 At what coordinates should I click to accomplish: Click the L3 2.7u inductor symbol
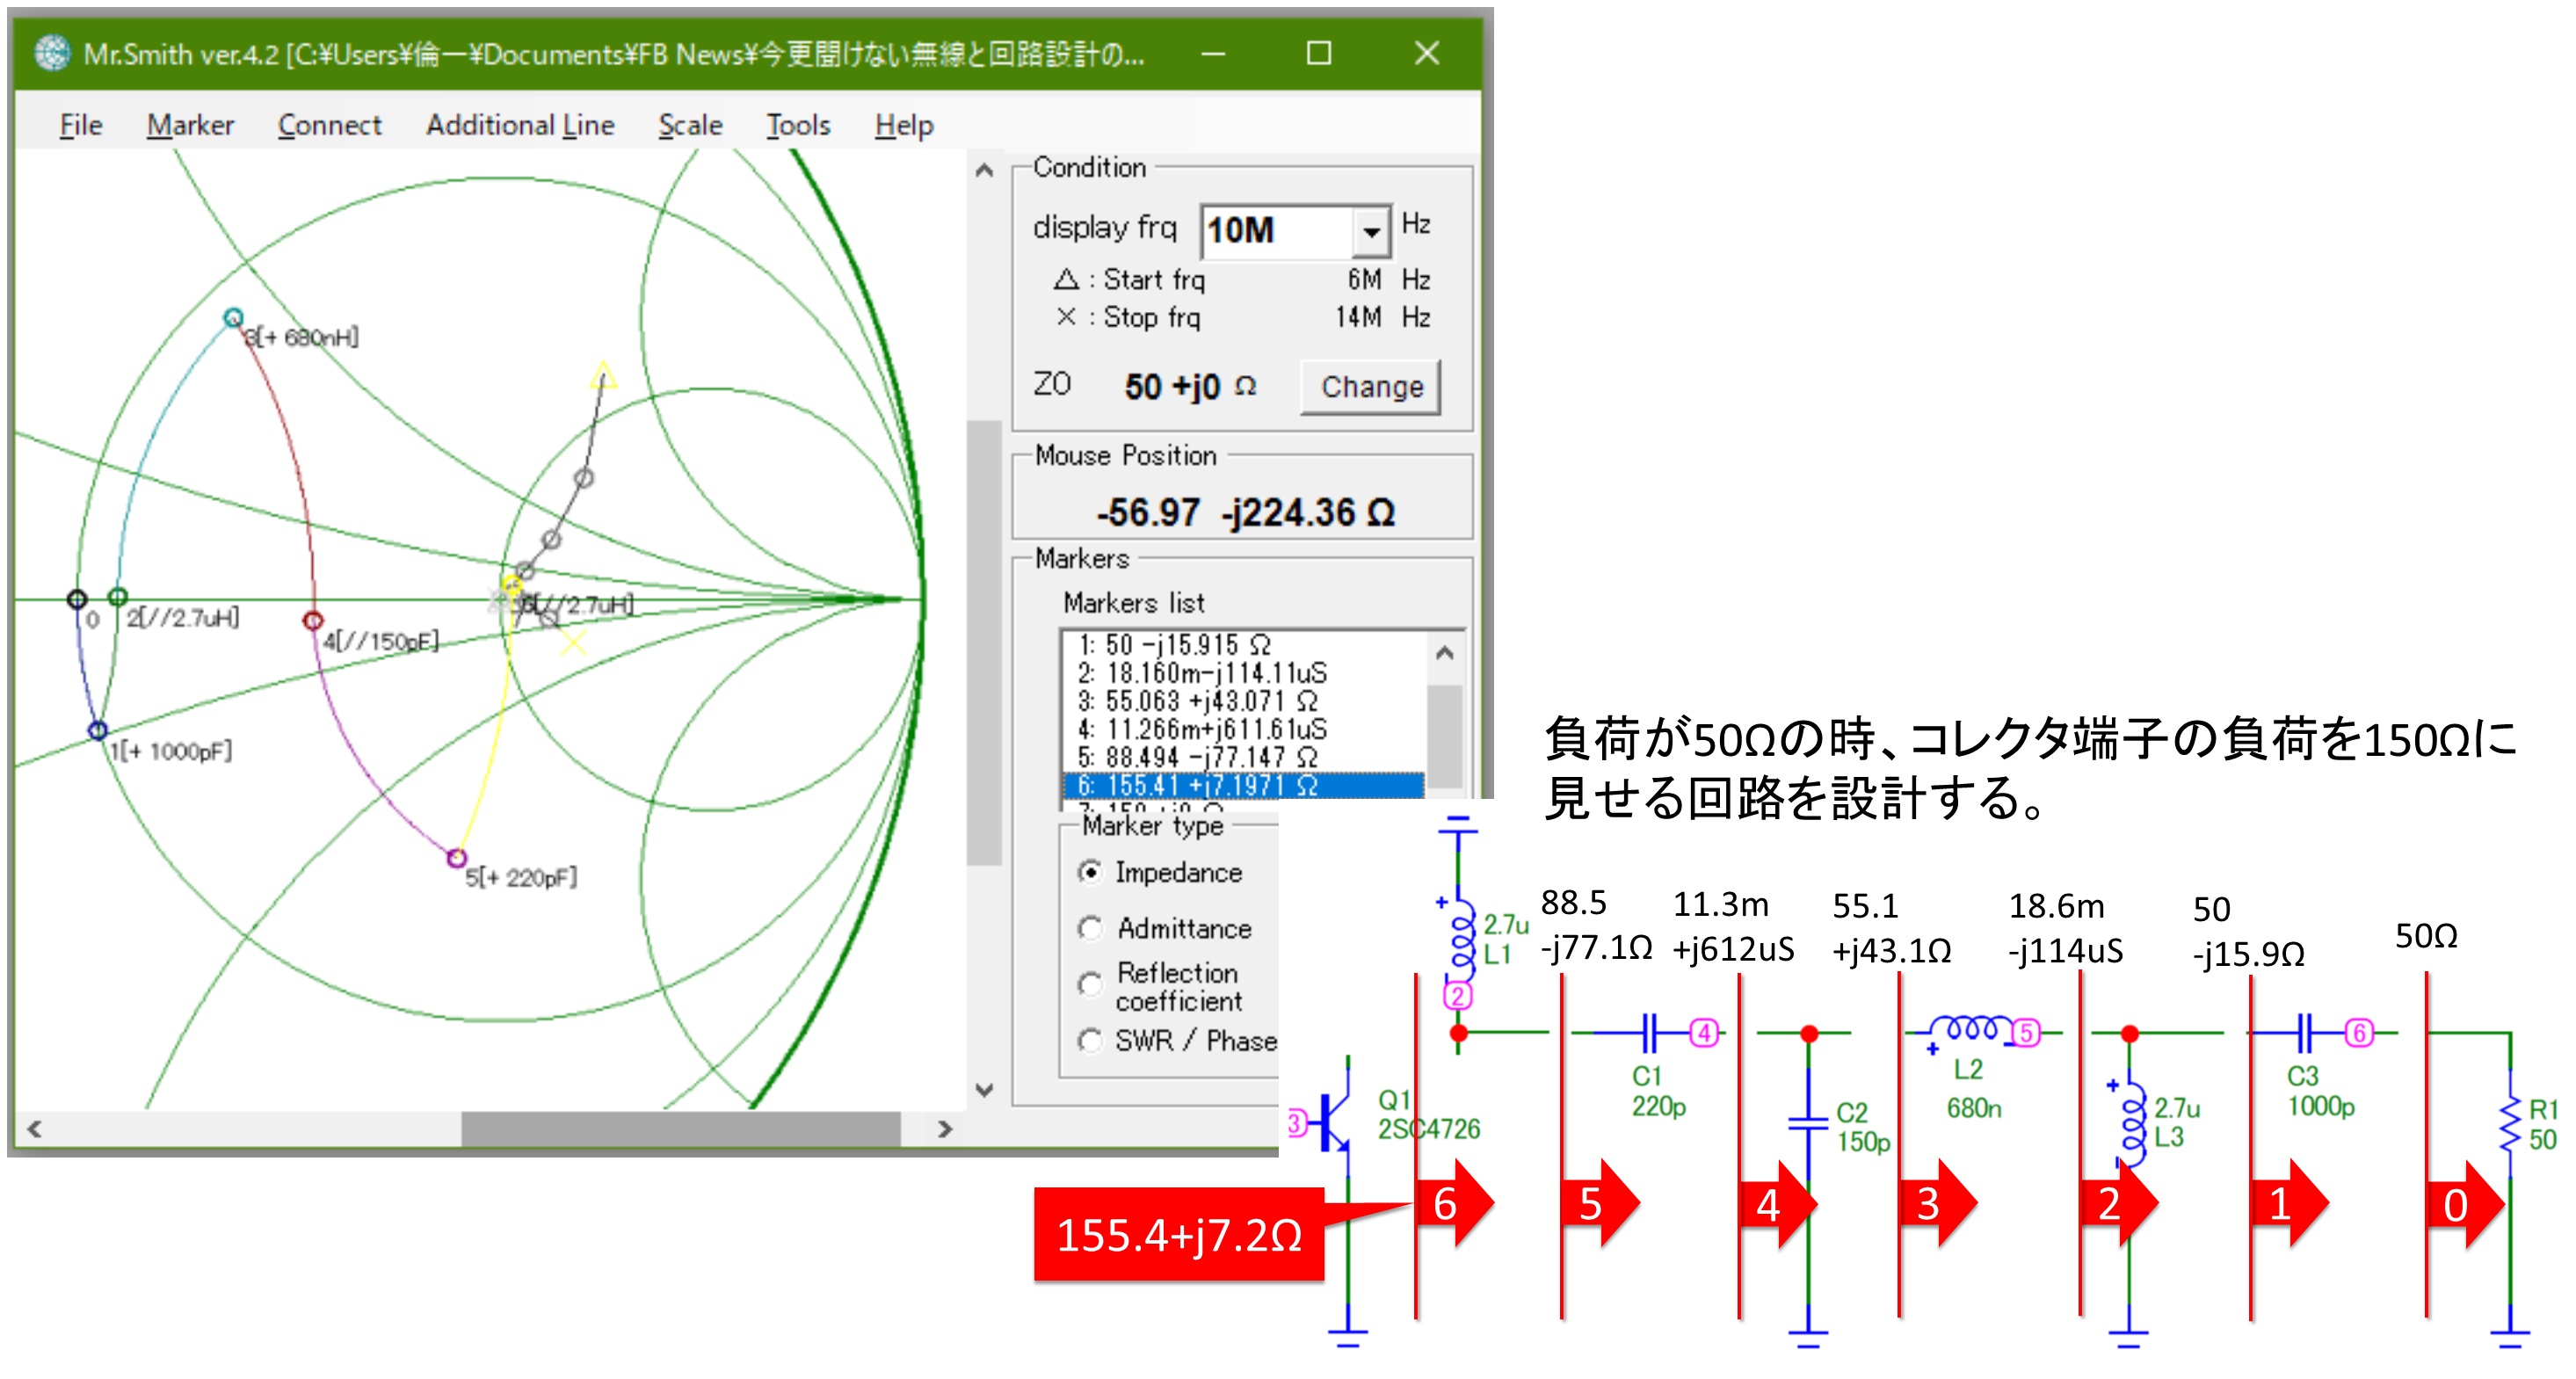pos(2130,1123)
